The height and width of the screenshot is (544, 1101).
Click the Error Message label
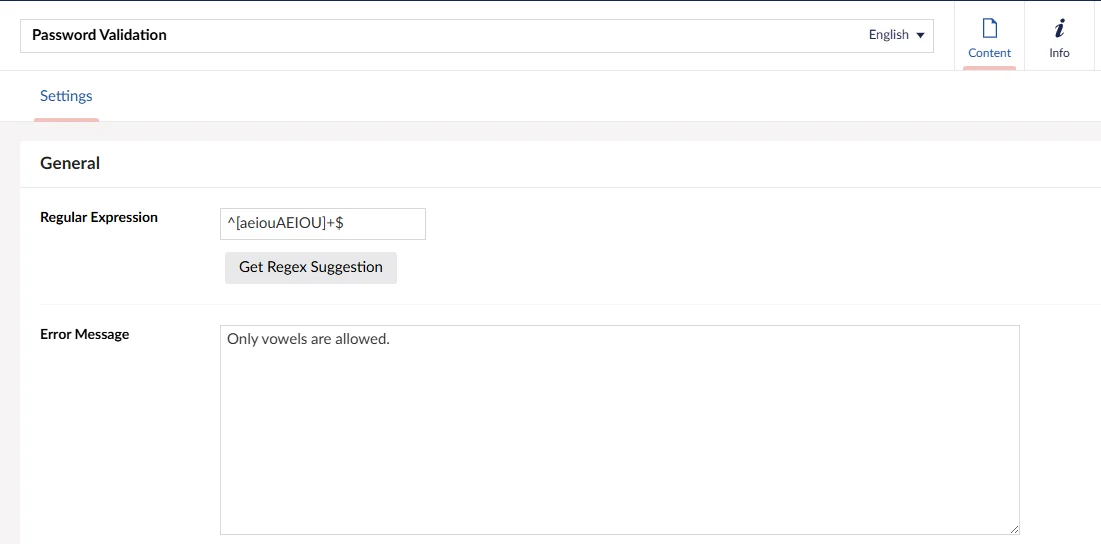84,334
